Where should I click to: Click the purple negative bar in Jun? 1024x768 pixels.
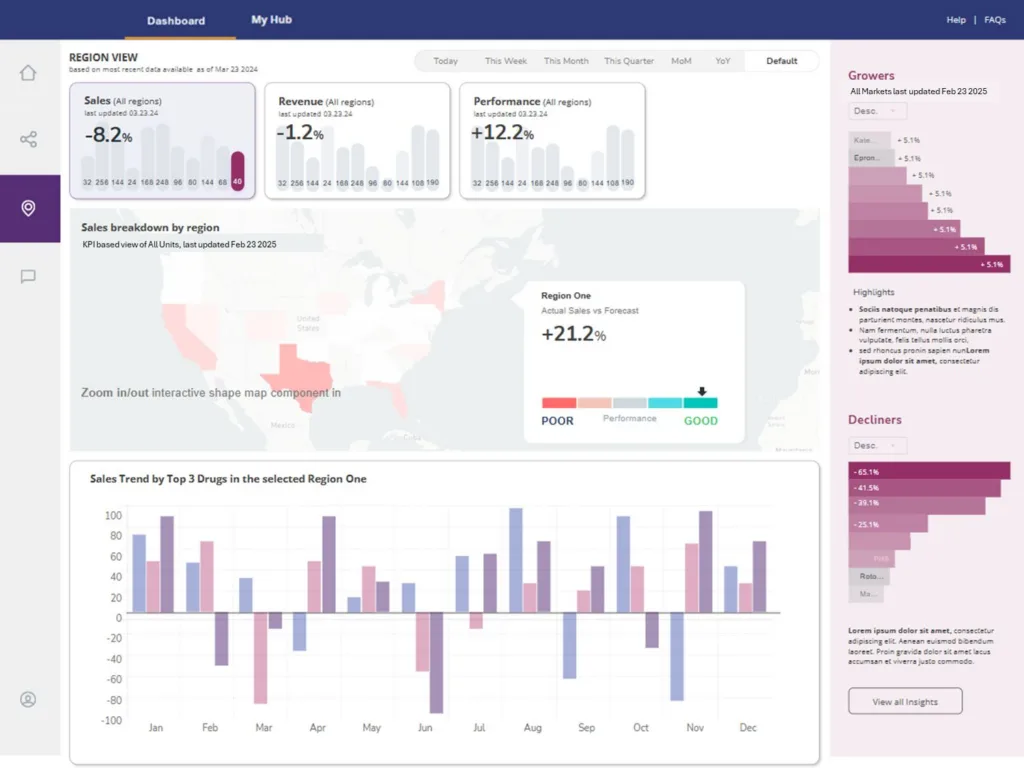tap(436, 662)
